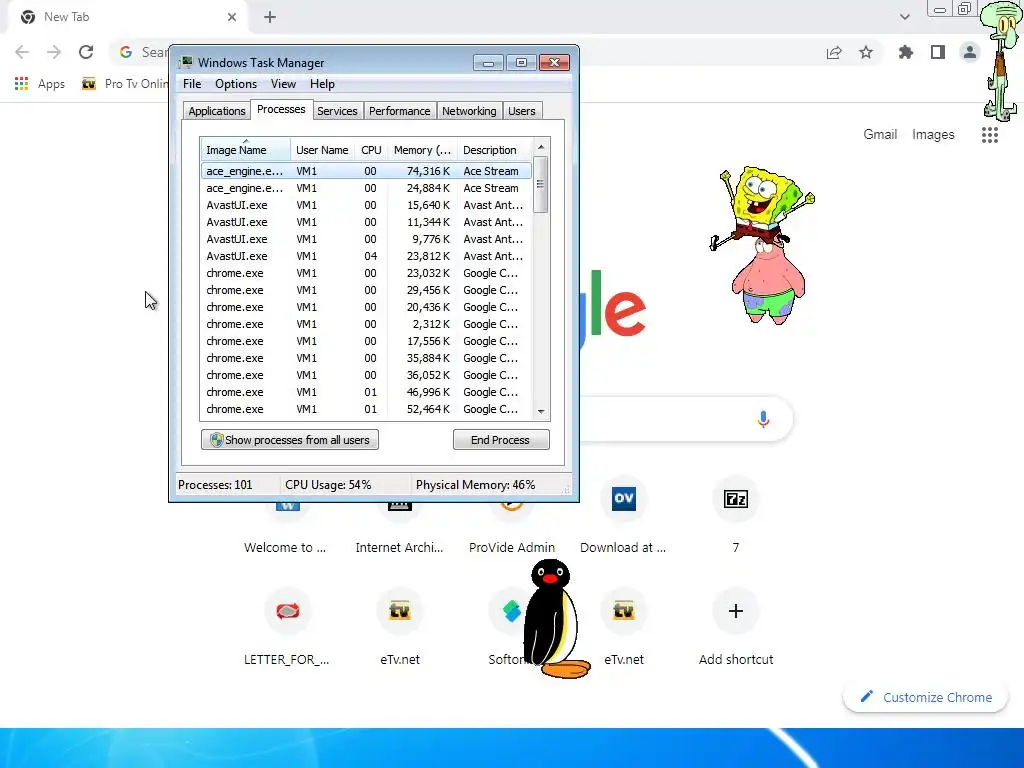The image size is (1024, 768).
Task: Select the AvastUI.exe row with CPU 04
Action: (x=366, y=256)
